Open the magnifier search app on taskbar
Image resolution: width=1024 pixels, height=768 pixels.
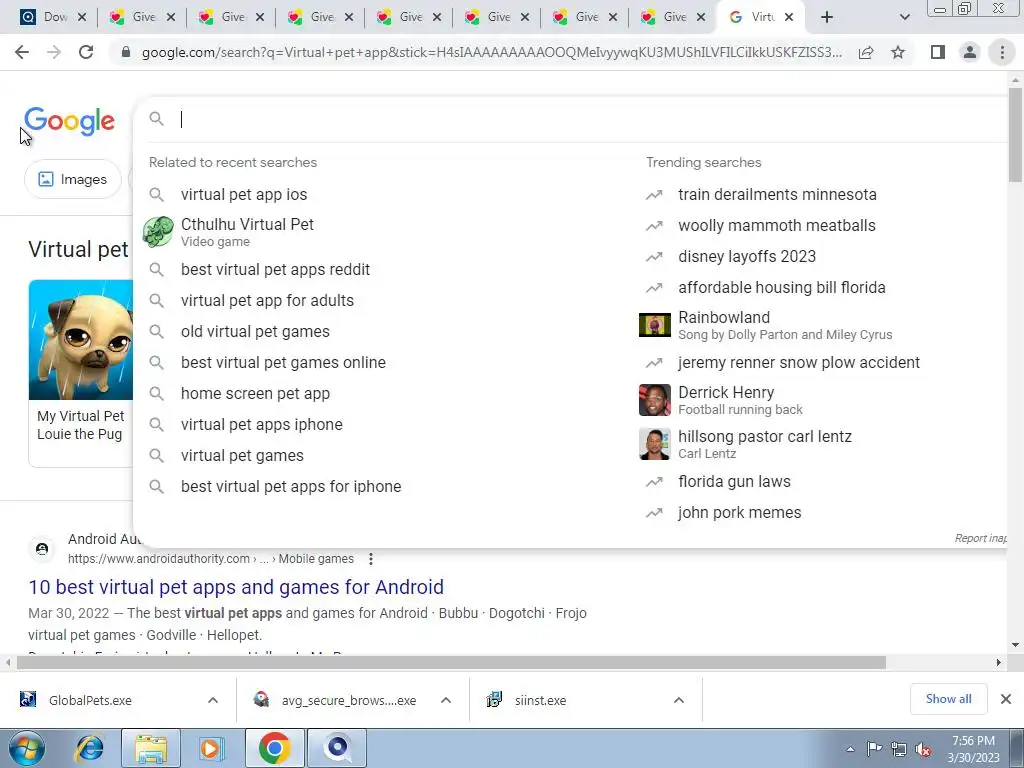click(x=338, y=748)
